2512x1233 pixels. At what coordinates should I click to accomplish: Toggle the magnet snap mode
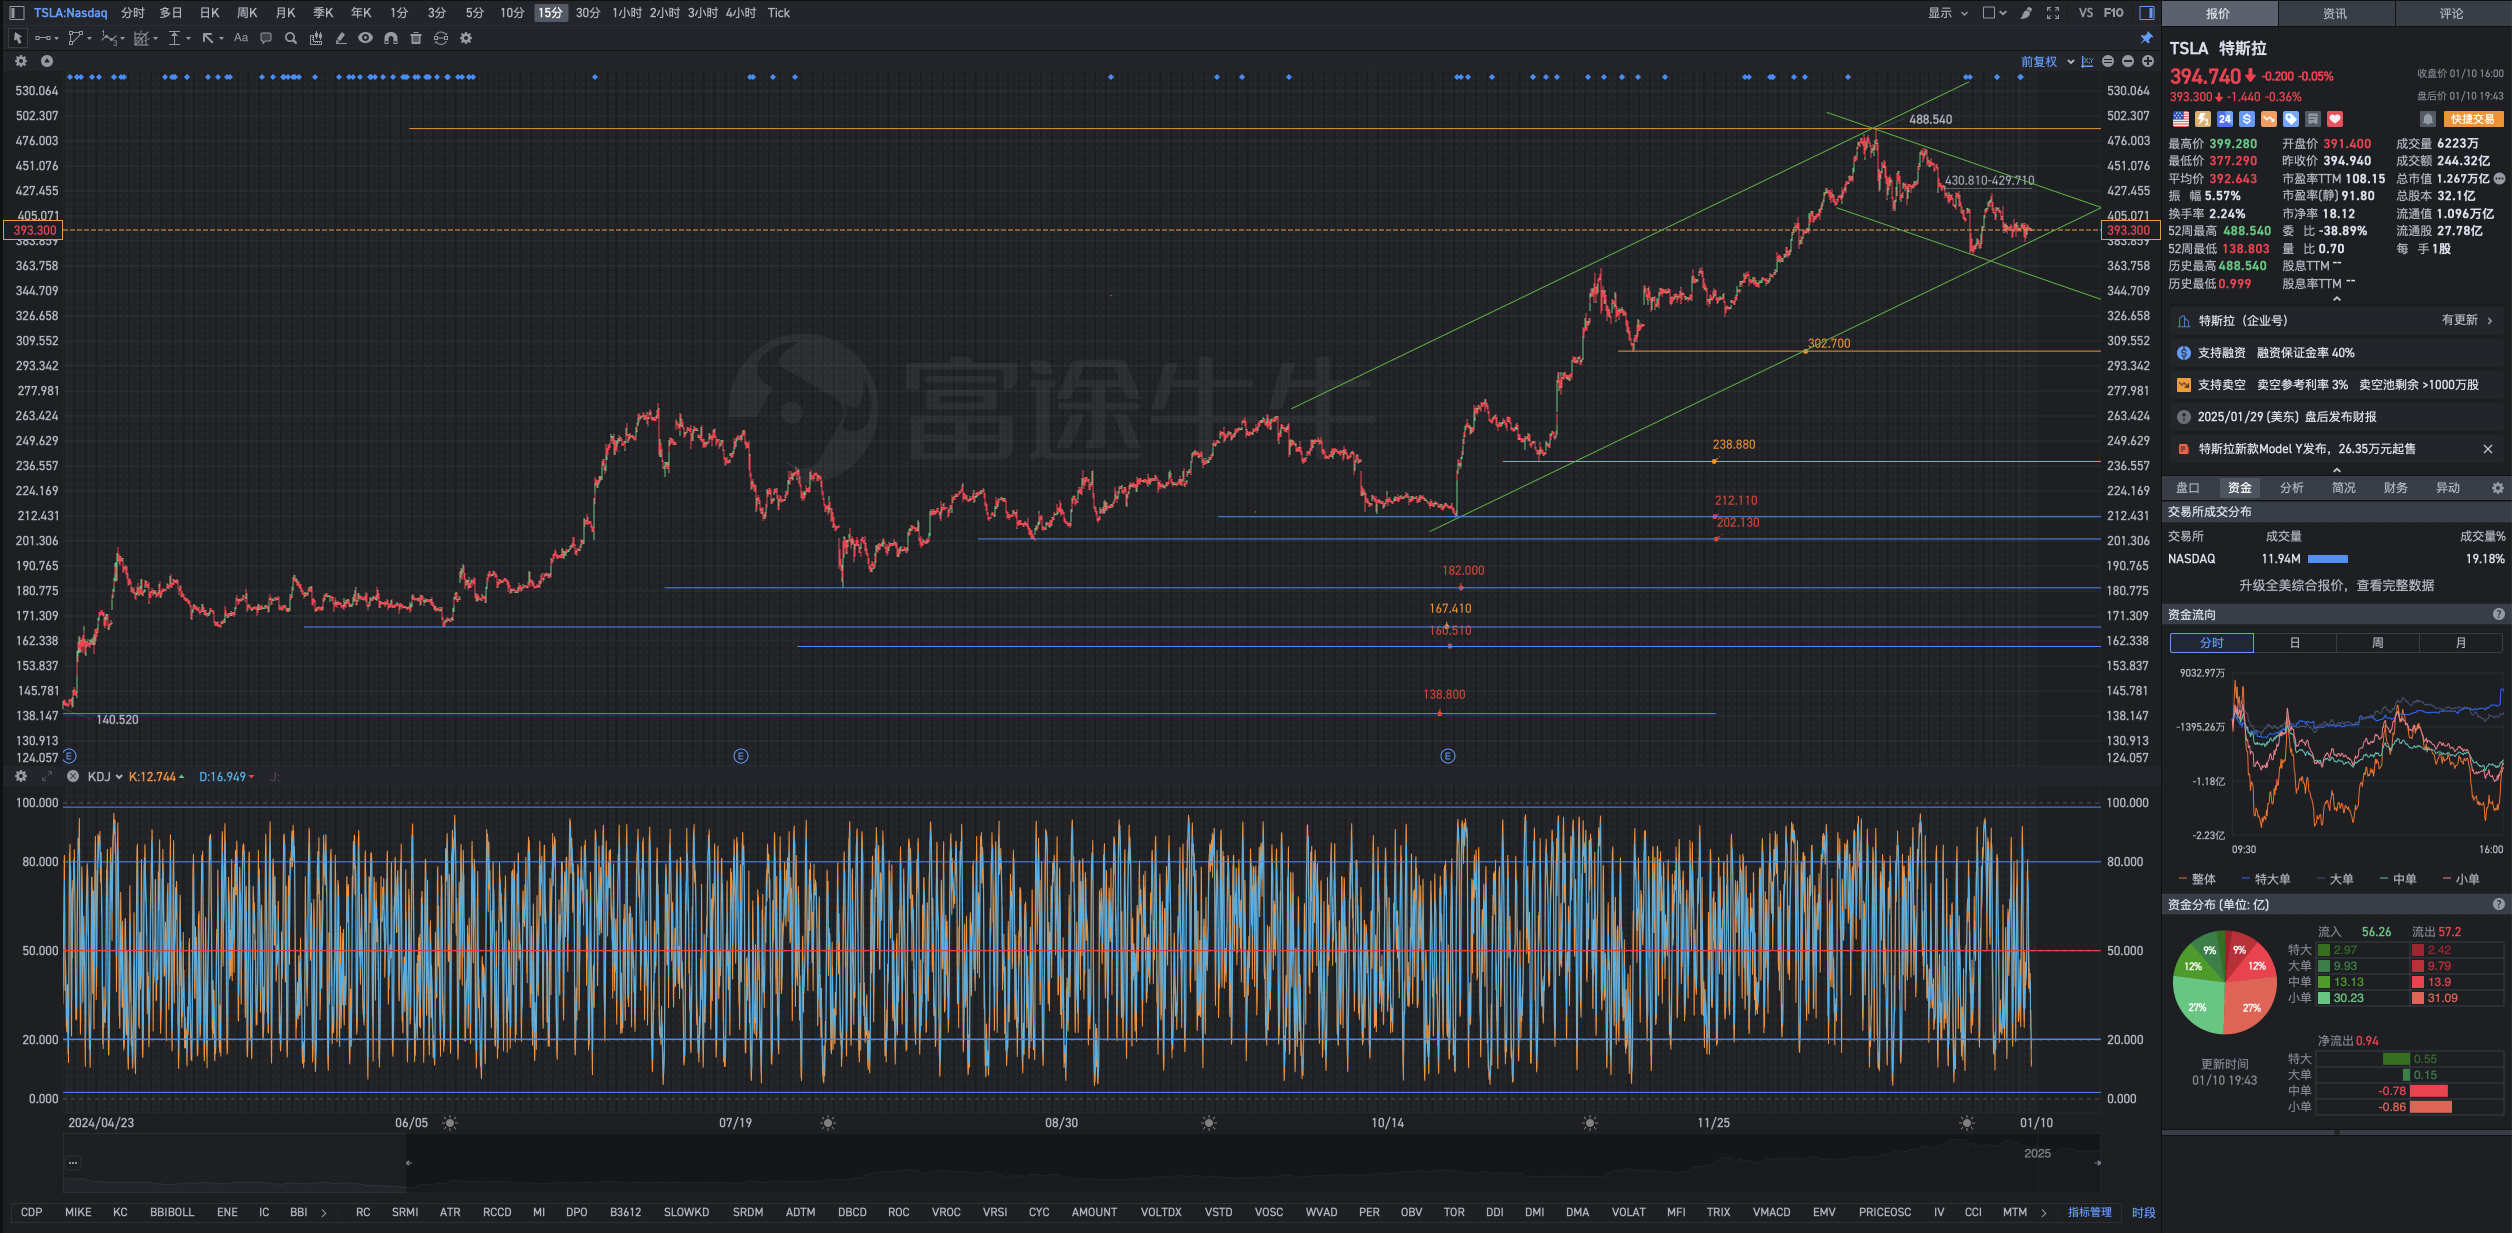click(391, 38)
